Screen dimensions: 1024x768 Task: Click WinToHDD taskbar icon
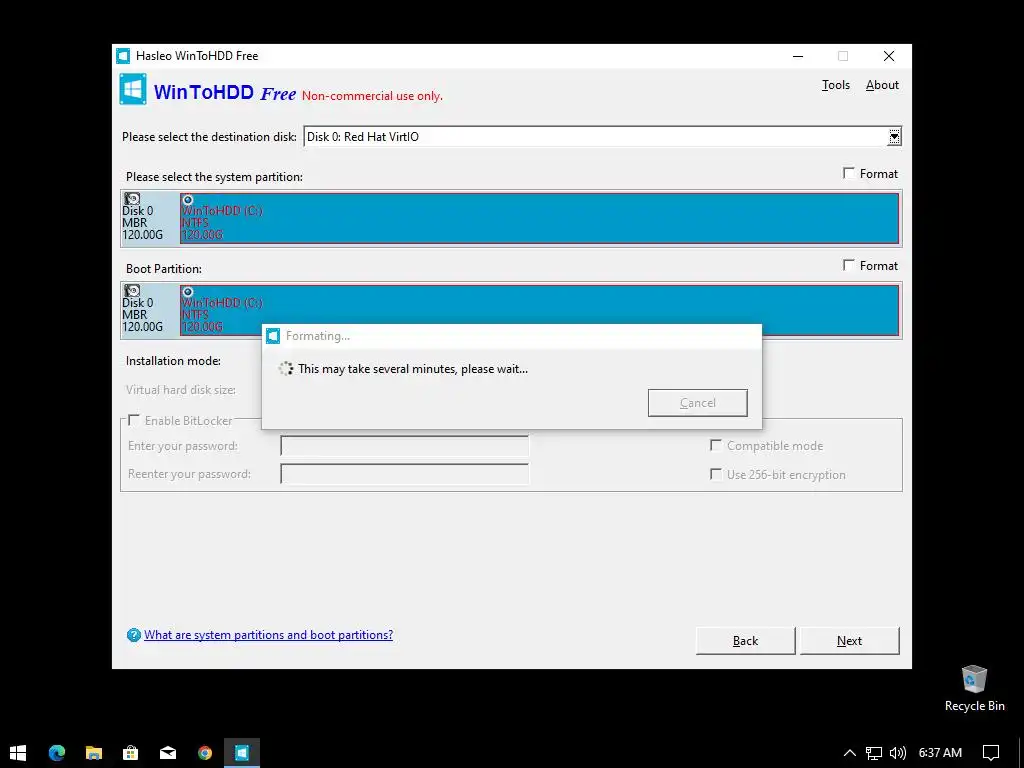[x=242, y=753]
